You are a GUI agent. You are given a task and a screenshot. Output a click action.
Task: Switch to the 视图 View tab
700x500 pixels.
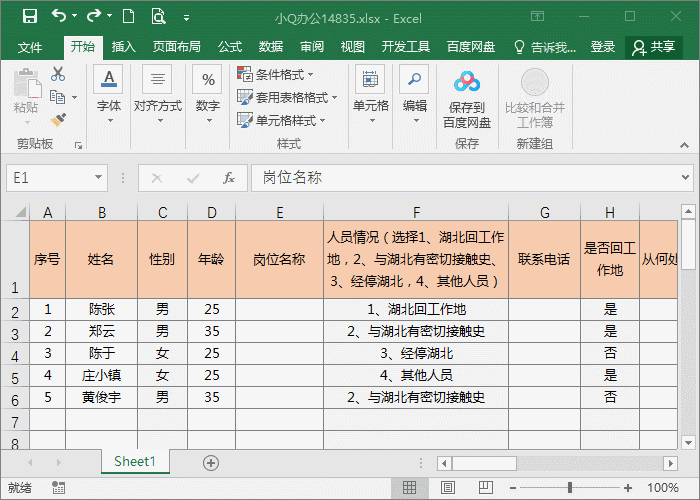353,47
